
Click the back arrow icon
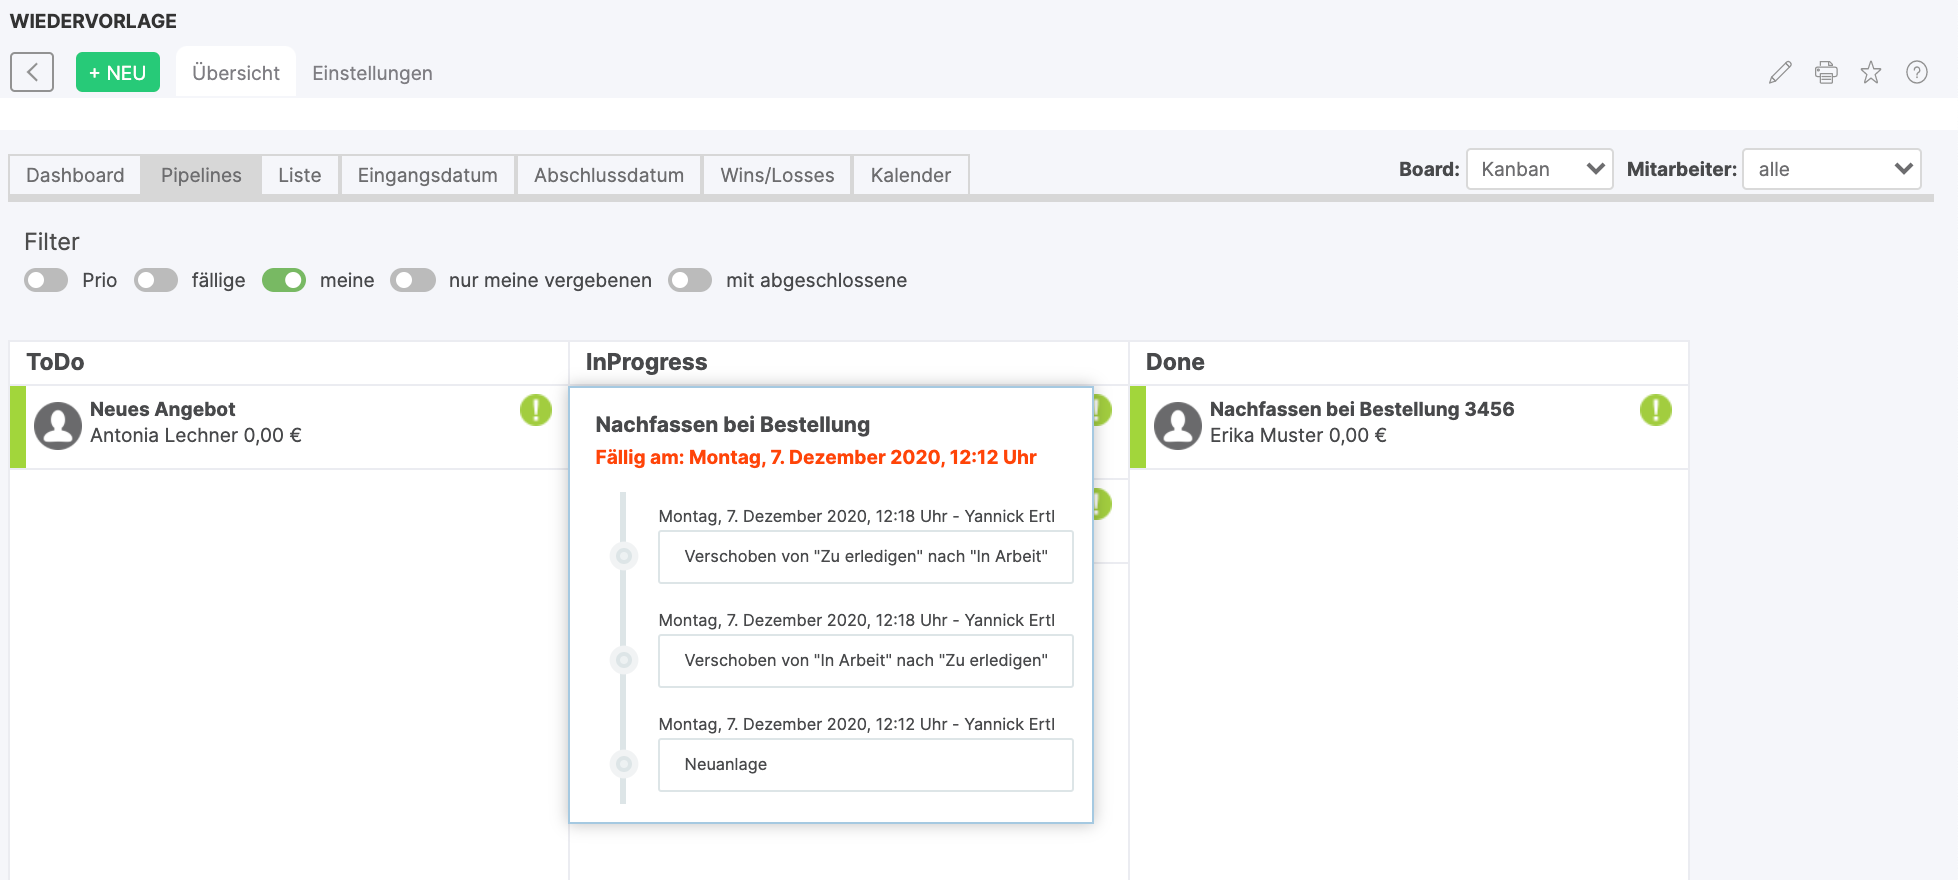32,72
